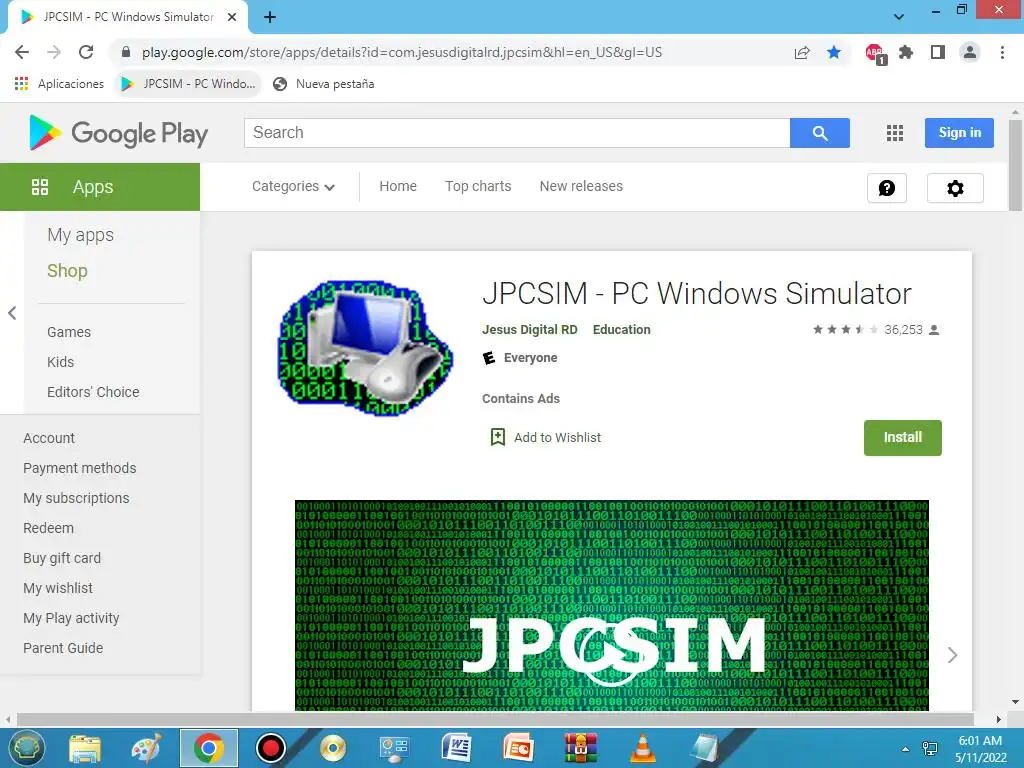Open the ABP ad blocker extension
The height and width of the screenshot is (768, 1024).
pos(875,53)
